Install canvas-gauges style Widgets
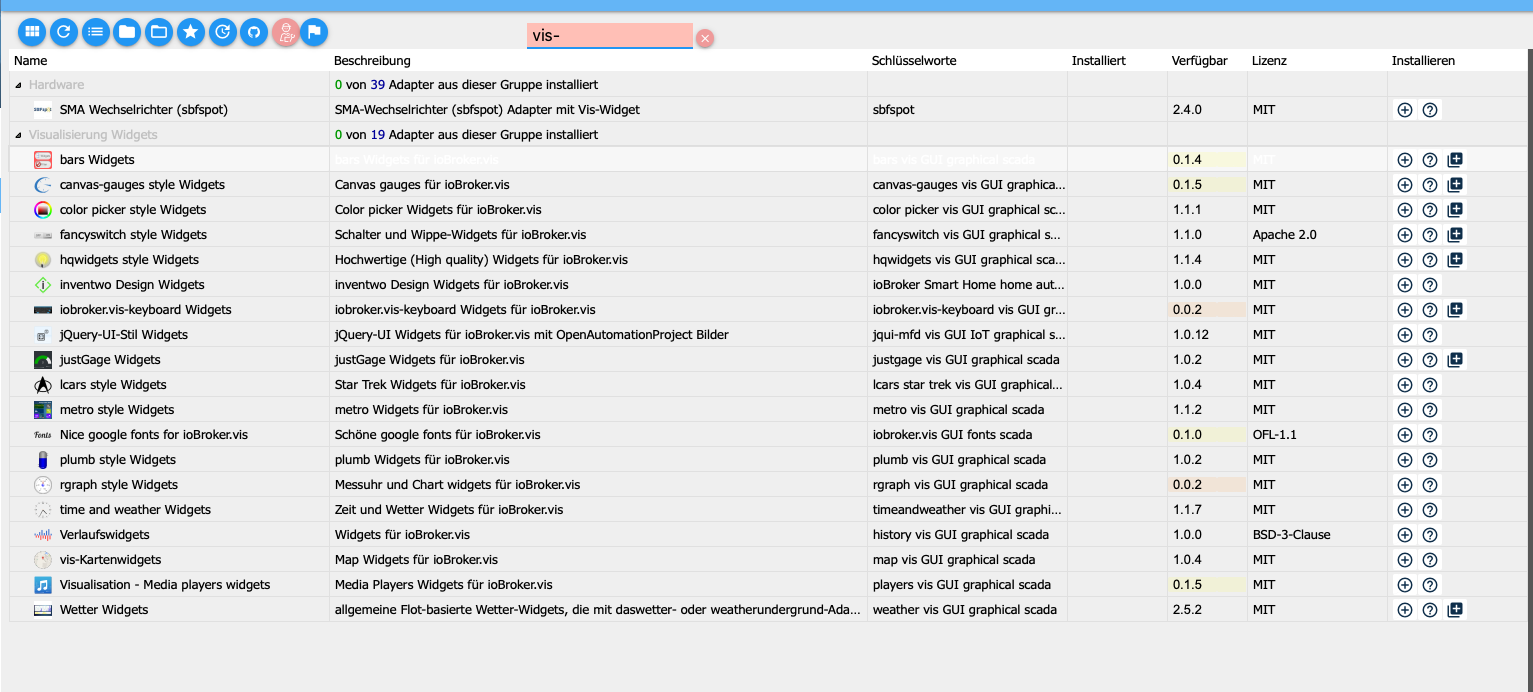 (x=1405, y=185)
